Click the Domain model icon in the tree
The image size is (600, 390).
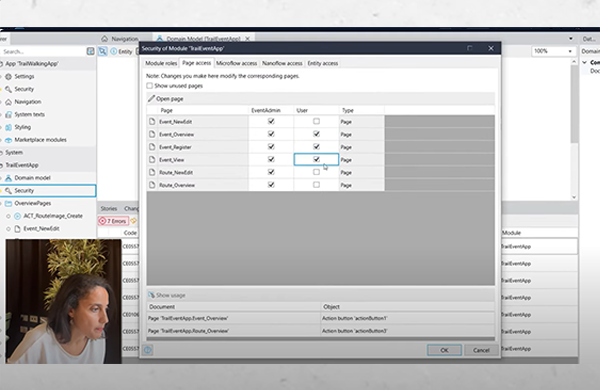(x=8, y=178)
